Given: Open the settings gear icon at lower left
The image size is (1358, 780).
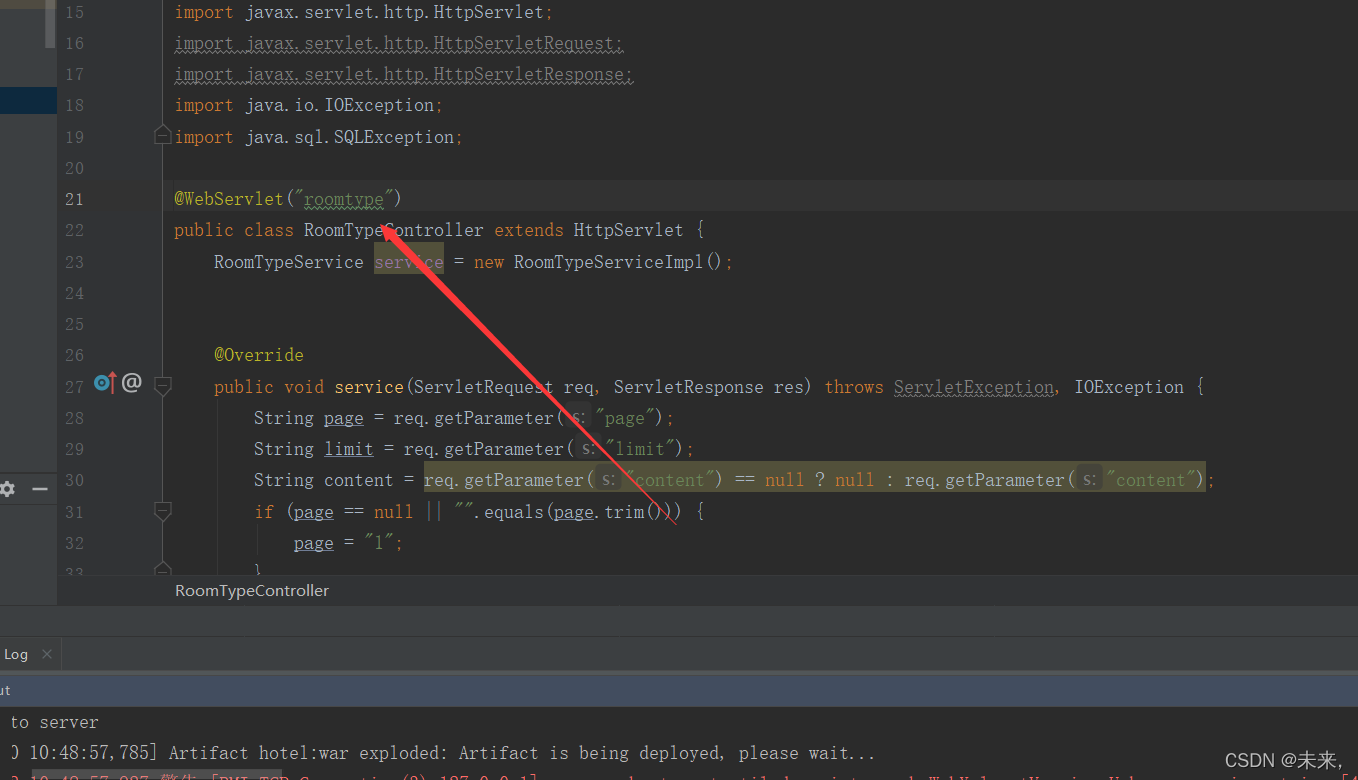Looking at the screenshot, I should point(7,488).
